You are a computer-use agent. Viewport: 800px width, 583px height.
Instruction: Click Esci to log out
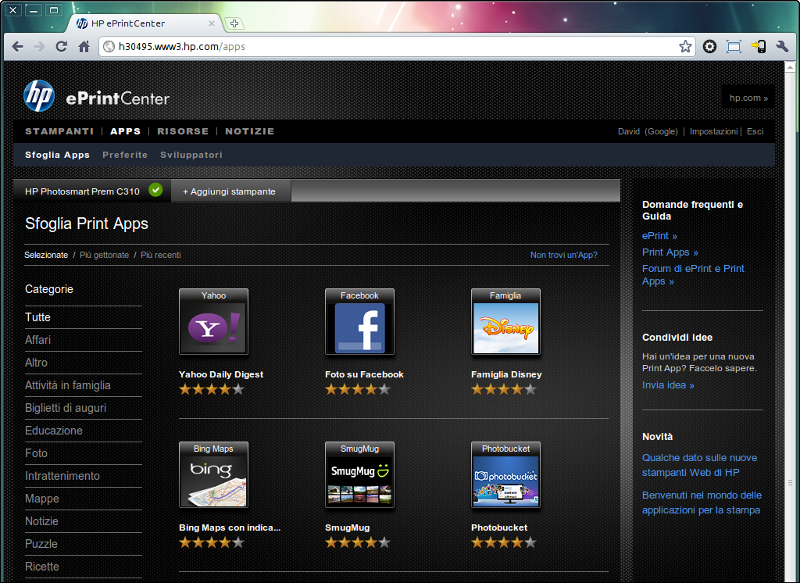coord(755,132)
